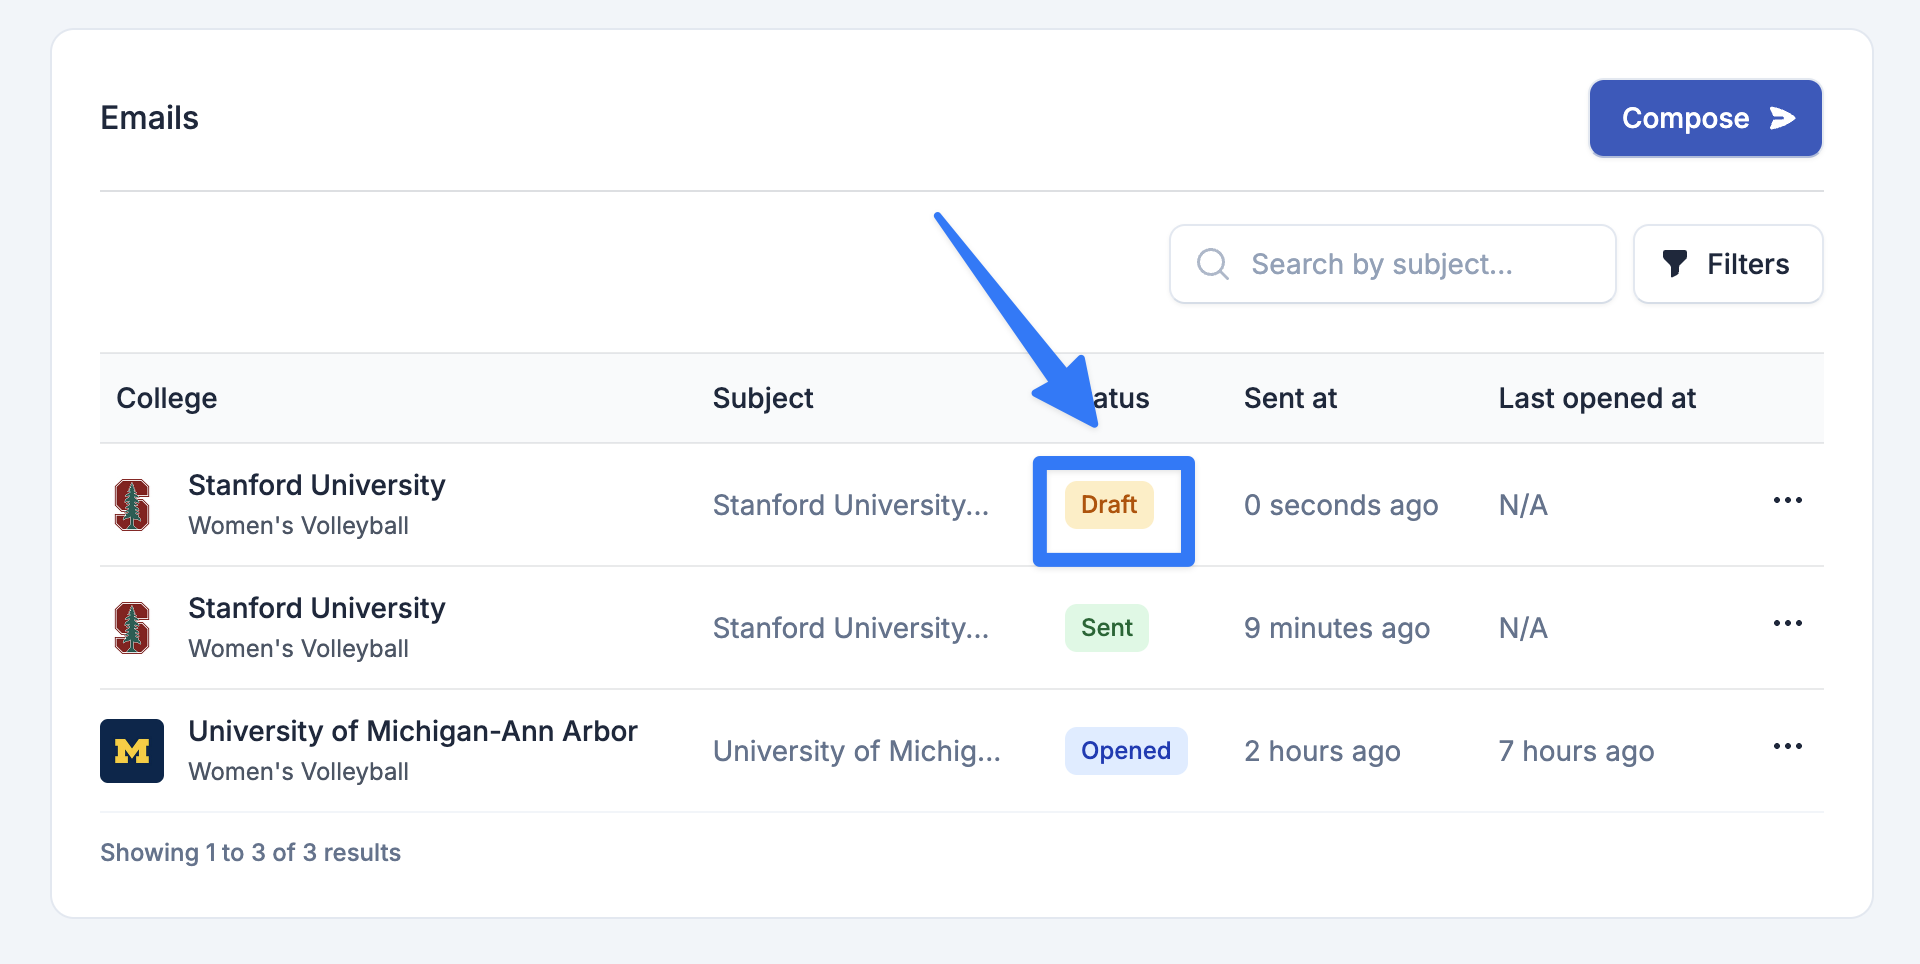Click the College column header

[x=167, y=398]
